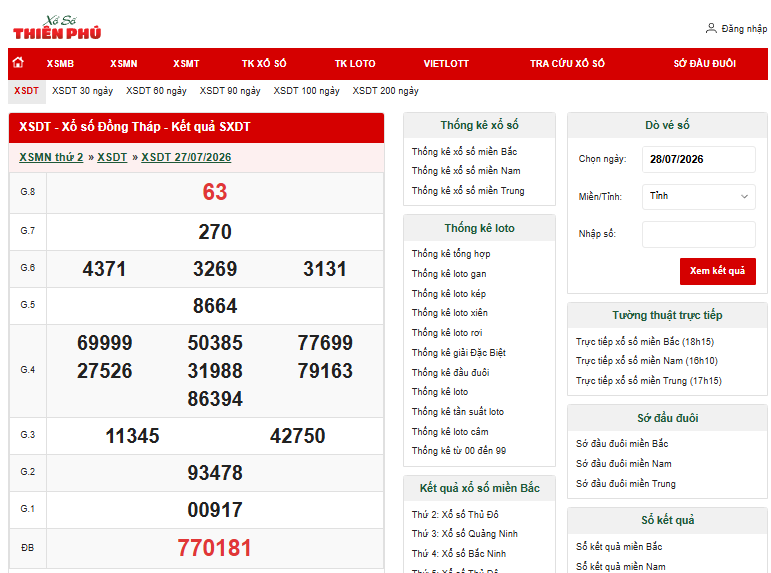Click the Xổ Số Thiên Phú logo
Viewport: 771px width, 573px height.
pos(57,28)
